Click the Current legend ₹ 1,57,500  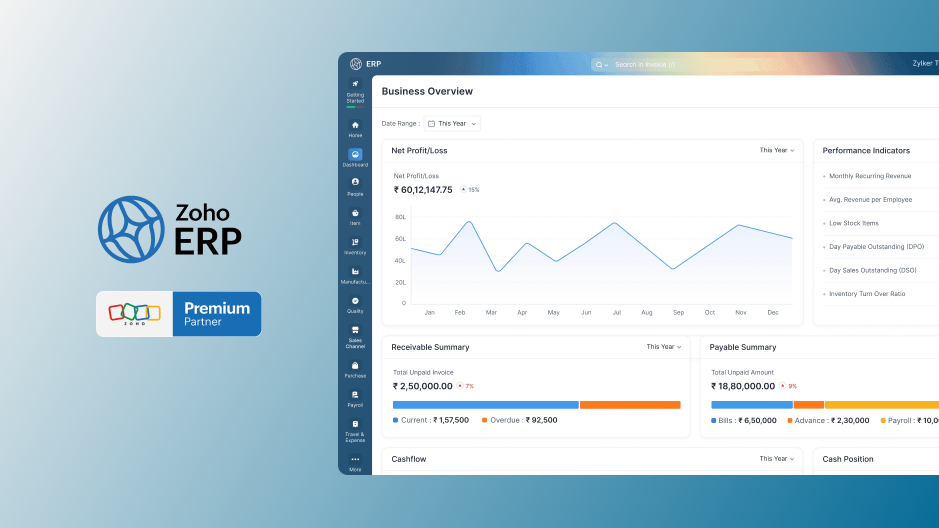click(x=431, y=420)
